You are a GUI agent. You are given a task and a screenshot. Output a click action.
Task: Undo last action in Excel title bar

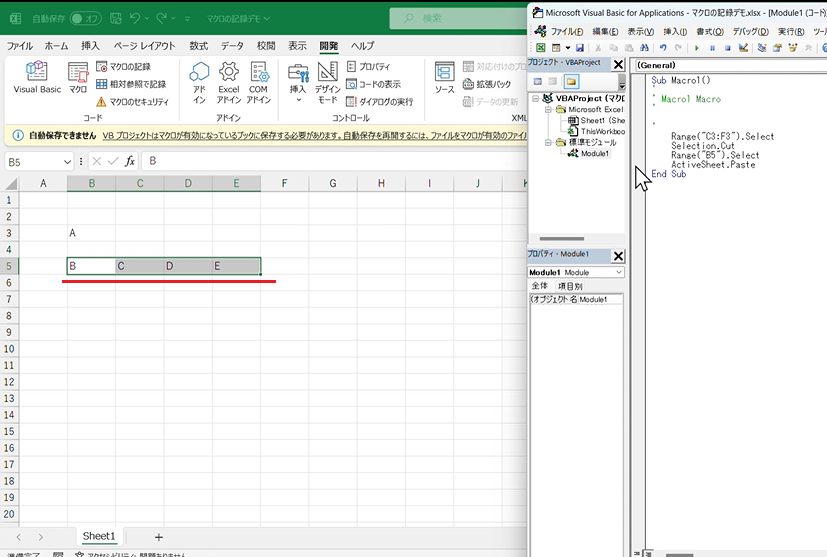point(135,18)
